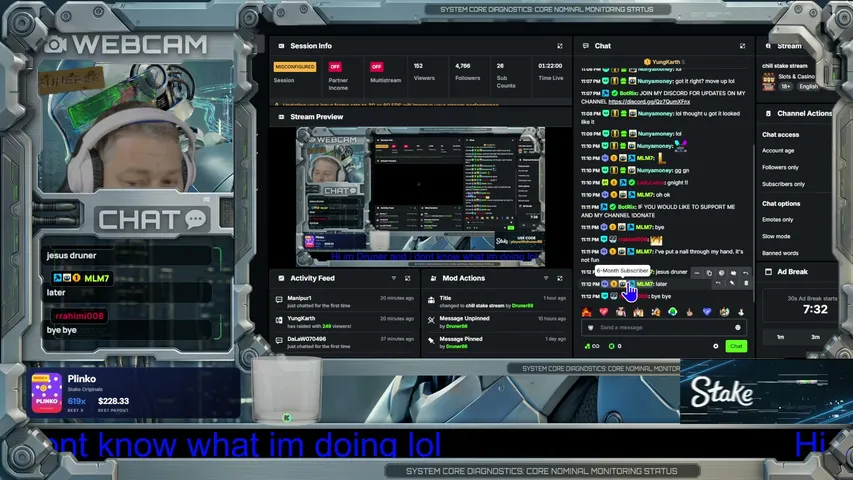Screen dimensions: 853x480
Task: Open Banned words chat option
Action: [780, 253]
